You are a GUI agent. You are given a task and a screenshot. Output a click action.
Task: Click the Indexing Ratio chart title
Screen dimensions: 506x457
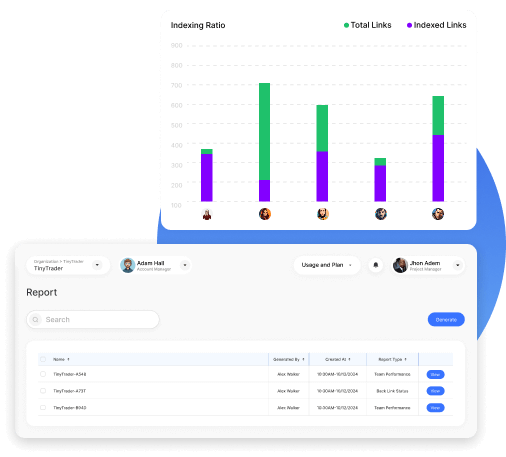point(198,25)
